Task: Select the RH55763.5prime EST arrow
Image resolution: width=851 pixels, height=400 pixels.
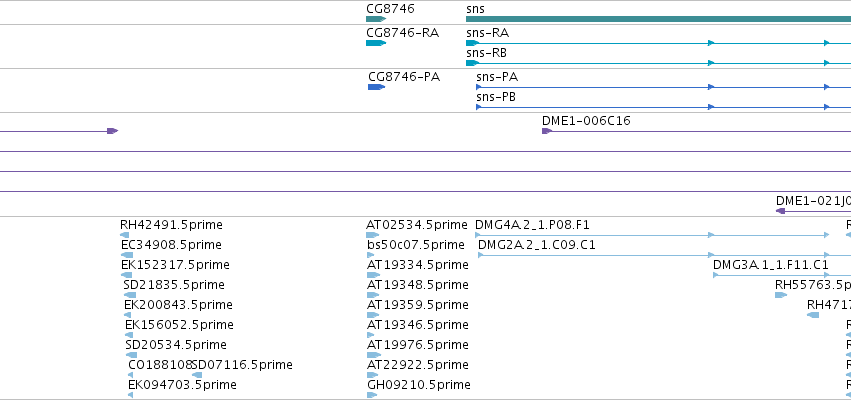Action: [x=781, y=295]
